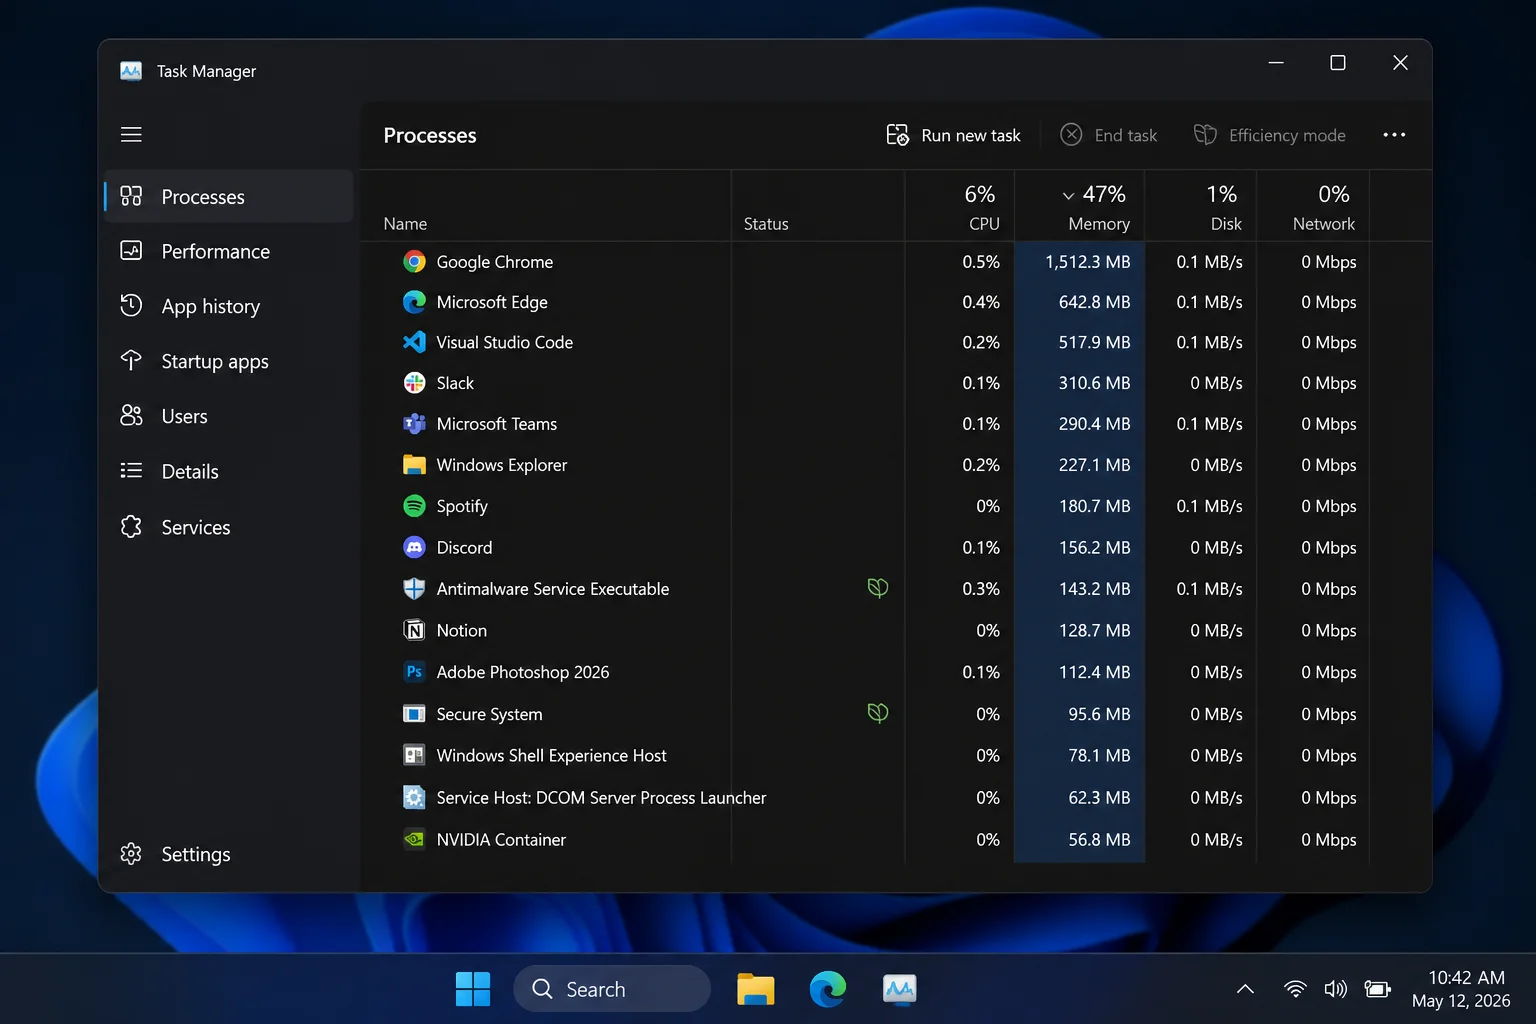
Task: Open the Windows Start menu
Action: [x=473, y=989]
